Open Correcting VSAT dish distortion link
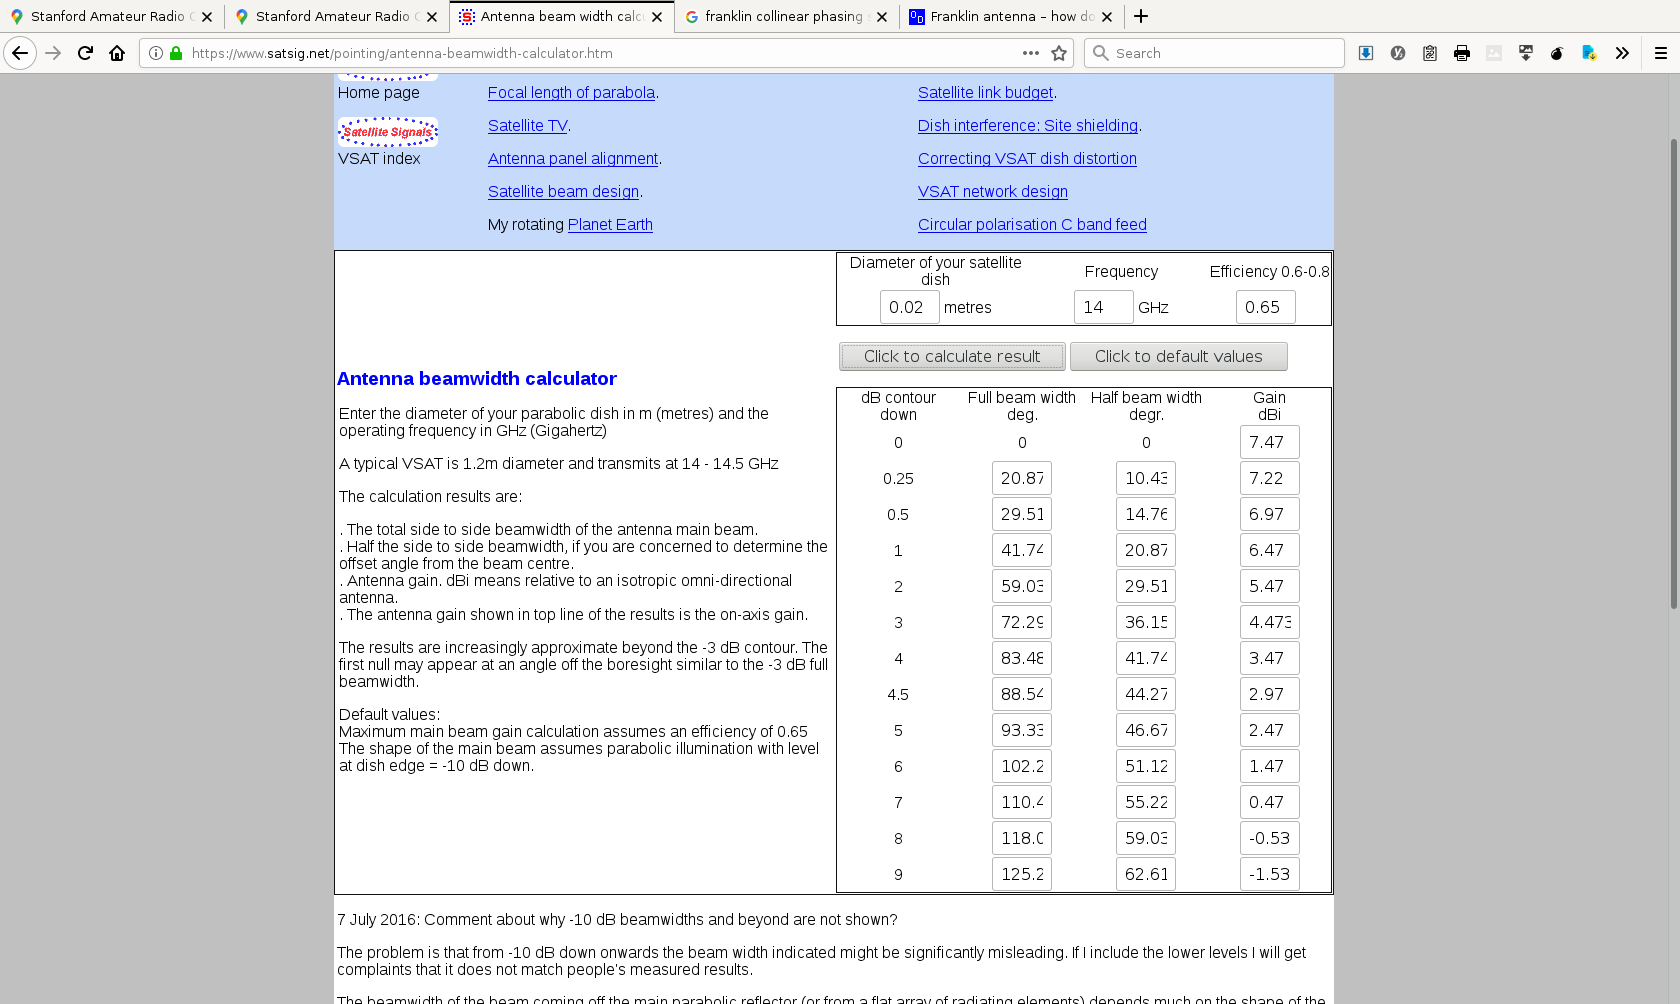 pyautogui.click(x=1027, y=159)
